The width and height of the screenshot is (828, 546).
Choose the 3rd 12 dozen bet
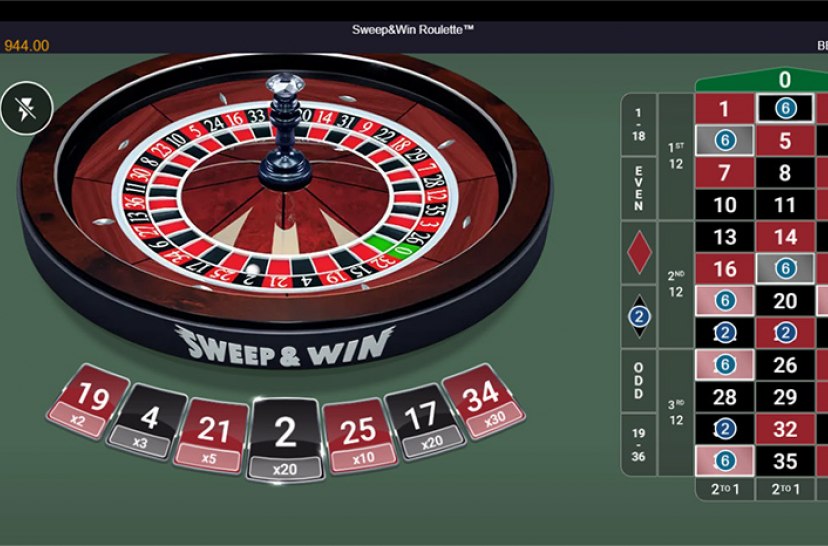676,413
